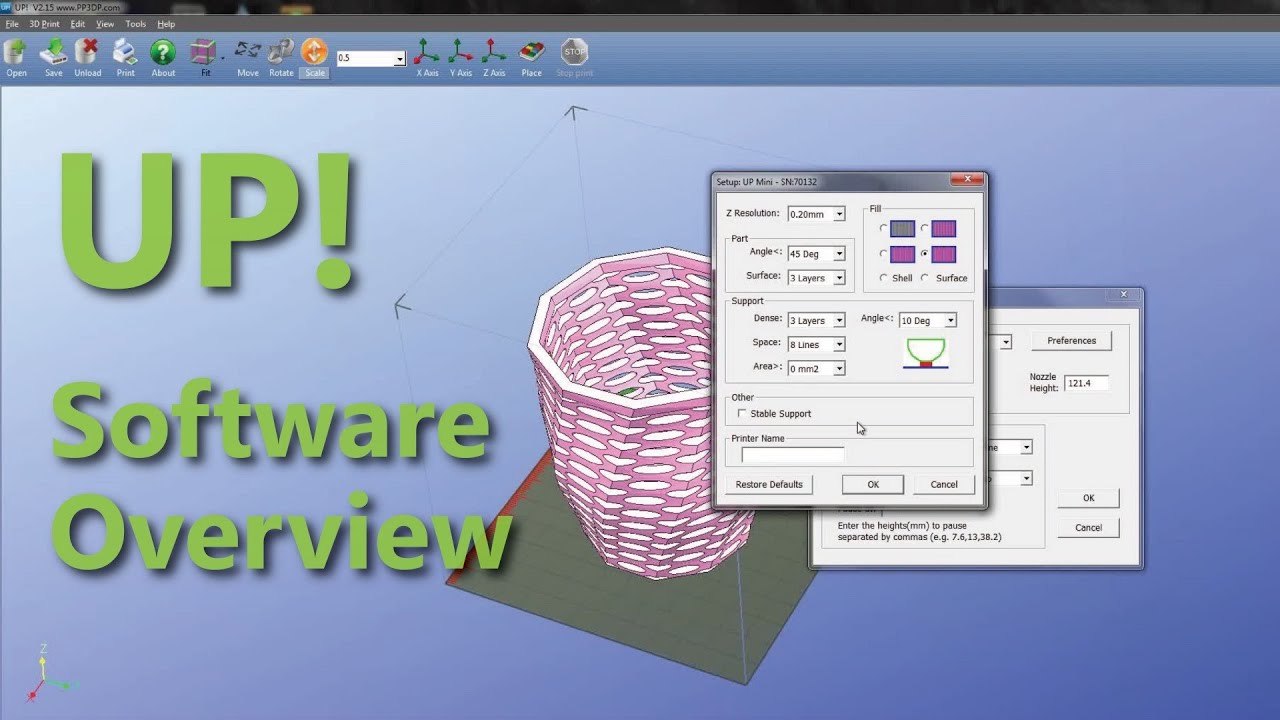This screenshot has width=1280, height=720.
Task: Expand the Z Resolution dropdown
Action: point(839,214)
